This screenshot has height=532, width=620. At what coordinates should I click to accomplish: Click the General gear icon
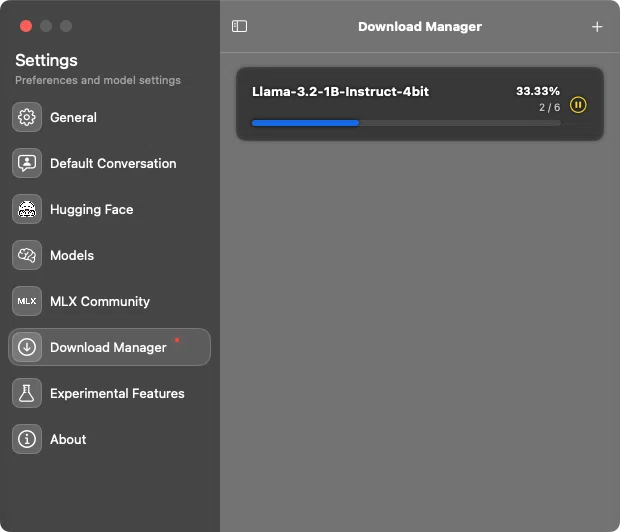[x=26, y=117]
